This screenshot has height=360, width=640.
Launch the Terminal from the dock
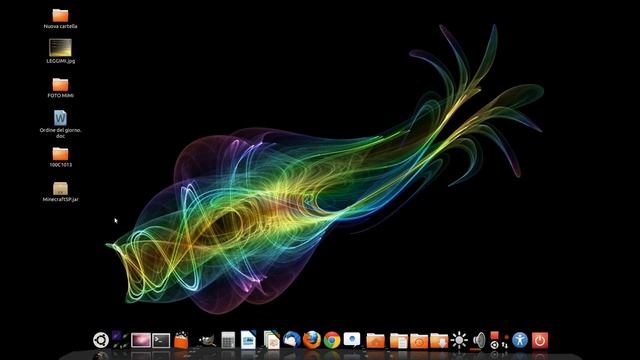[161, 340]
